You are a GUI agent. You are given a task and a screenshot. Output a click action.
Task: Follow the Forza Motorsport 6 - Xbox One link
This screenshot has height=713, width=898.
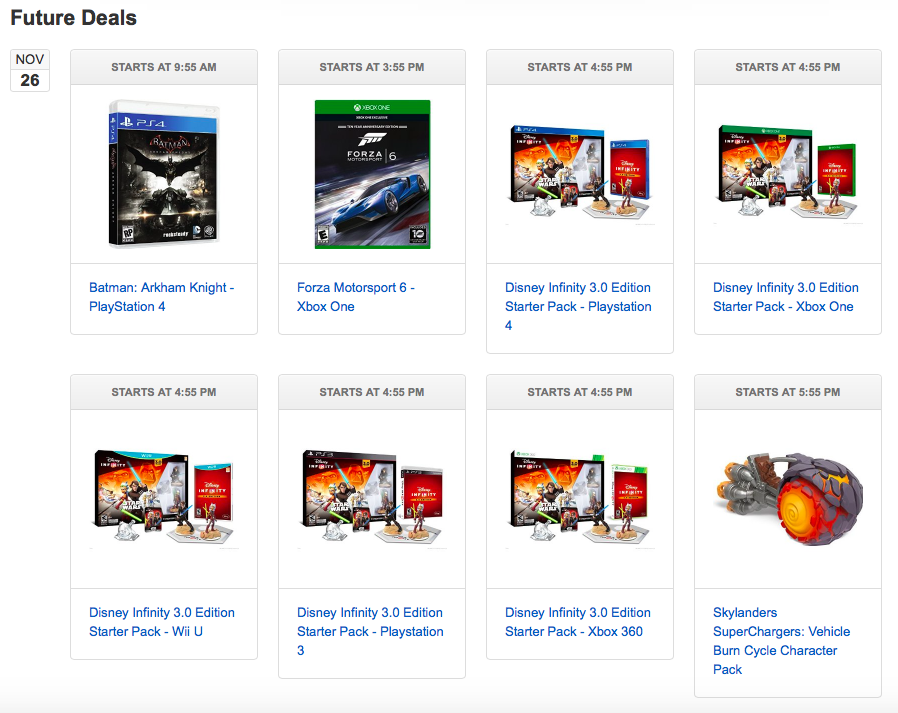(356, 297)
